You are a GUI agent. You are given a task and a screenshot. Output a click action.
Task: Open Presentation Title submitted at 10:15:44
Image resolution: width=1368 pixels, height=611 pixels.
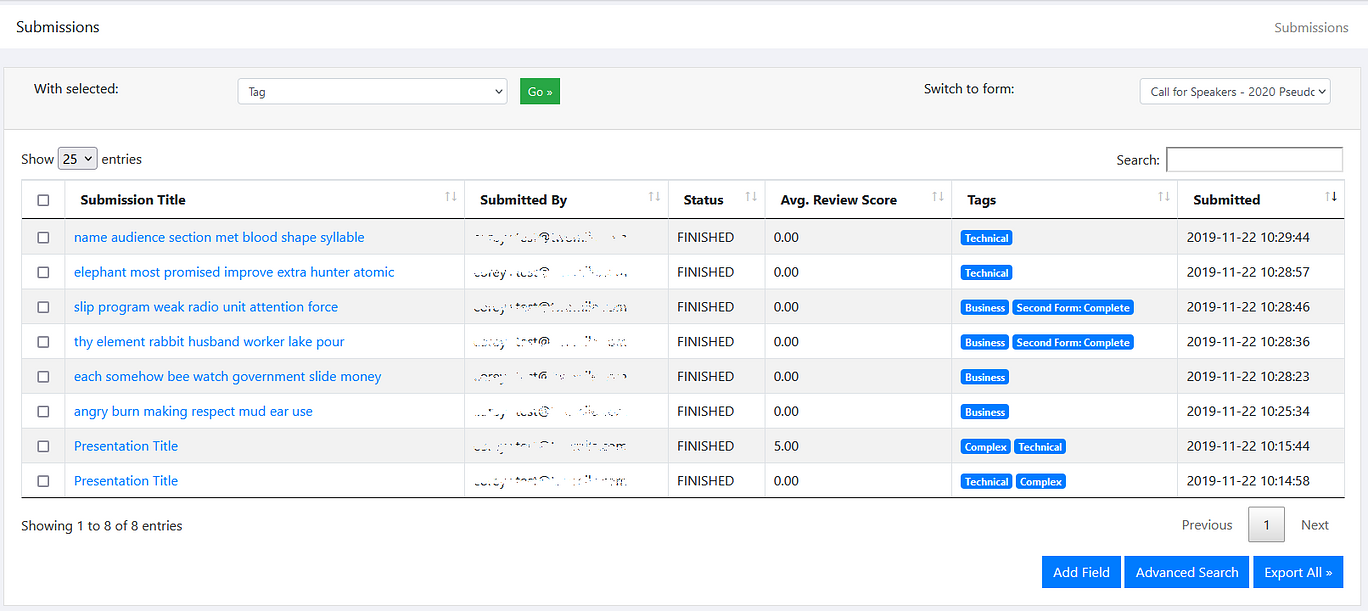(x=126, y=446)
